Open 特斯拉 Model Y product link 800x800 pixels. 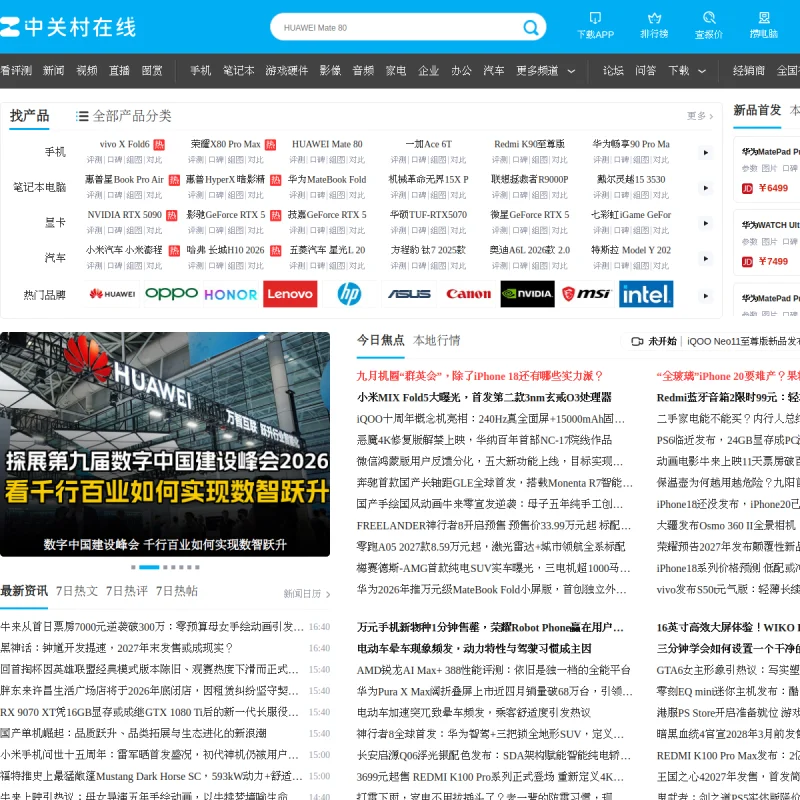tap(631, 250)
